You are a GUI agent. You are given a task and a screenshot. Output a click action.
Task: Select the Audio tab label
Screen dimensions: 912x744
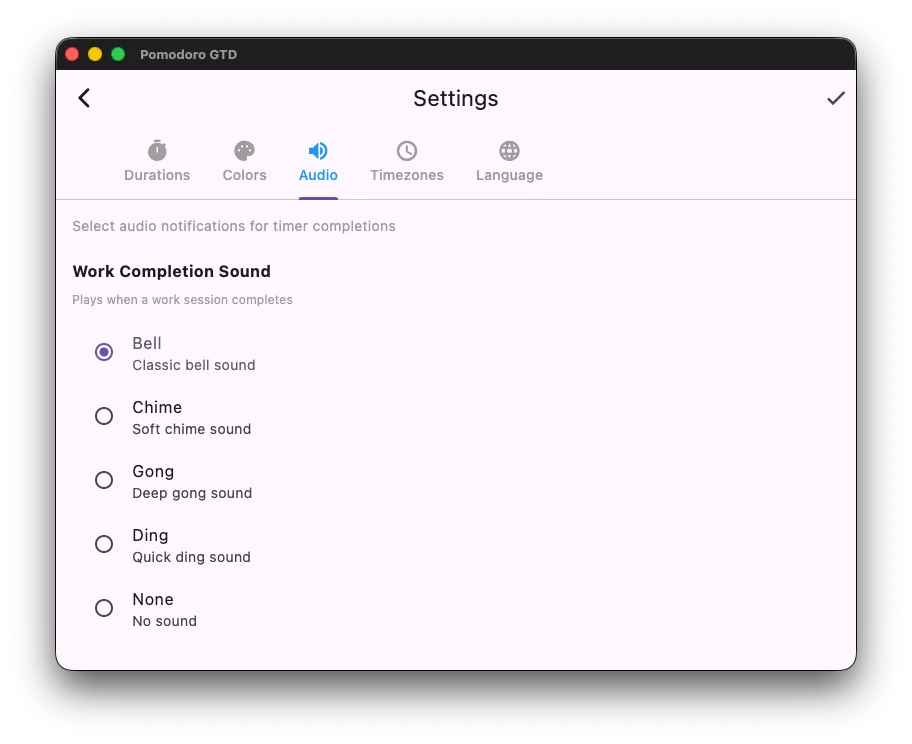318,175
